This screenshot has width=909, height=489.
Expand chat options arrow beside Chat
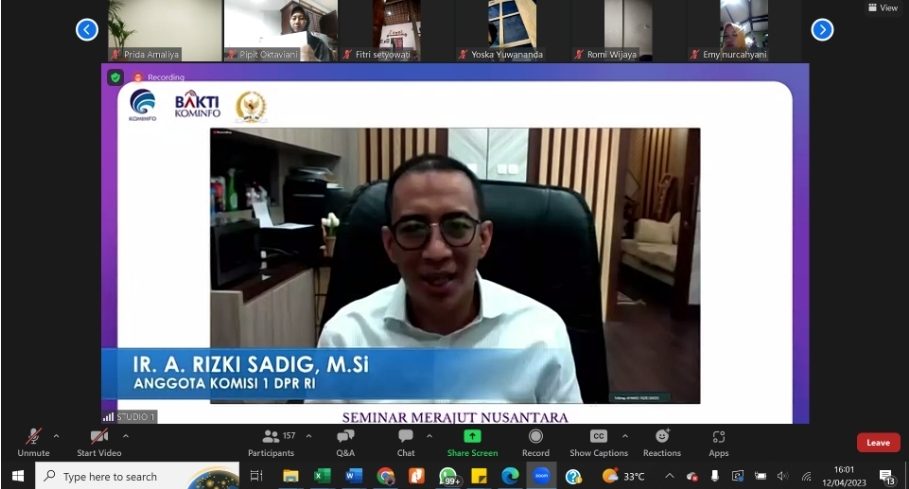pos(429,436)
